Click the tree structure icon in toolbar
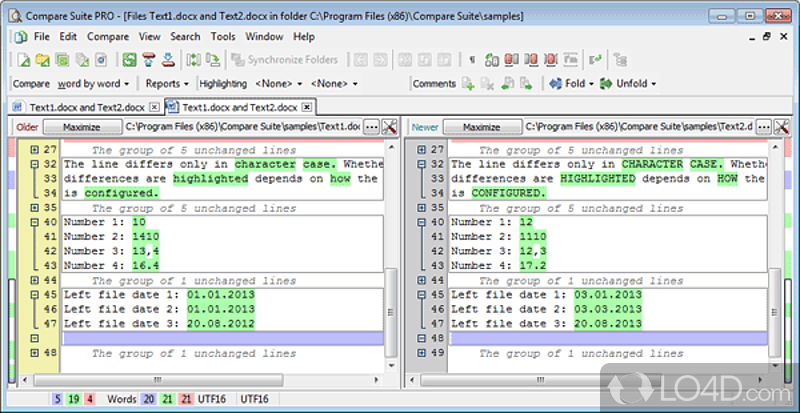Viewport: 800px width, 413px height. coord(620,60)
